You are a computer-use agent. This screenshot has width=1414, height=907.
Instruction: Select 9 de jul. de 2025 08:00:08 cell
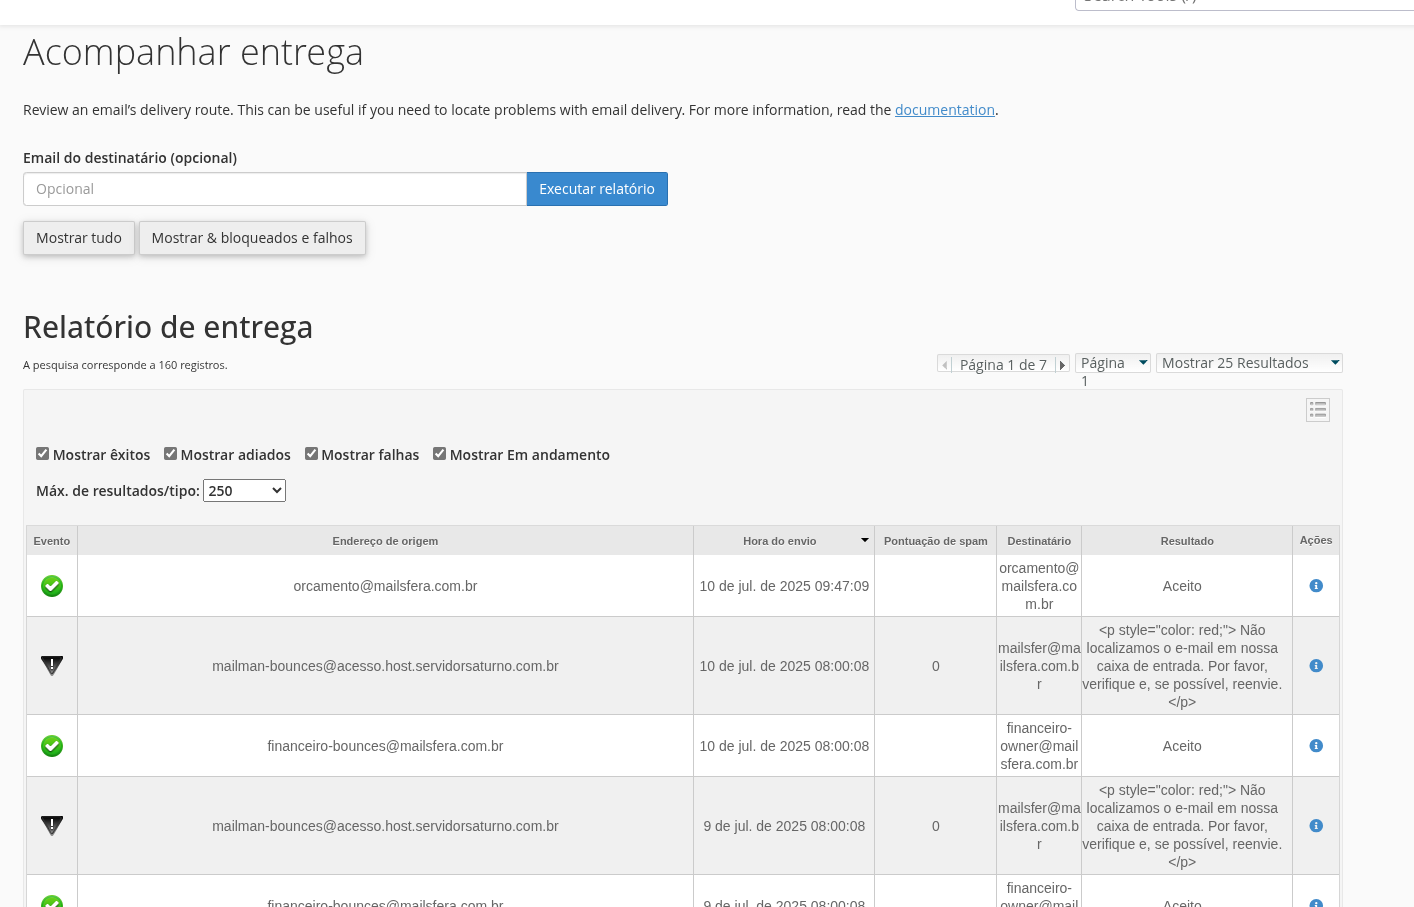point(784,826)
